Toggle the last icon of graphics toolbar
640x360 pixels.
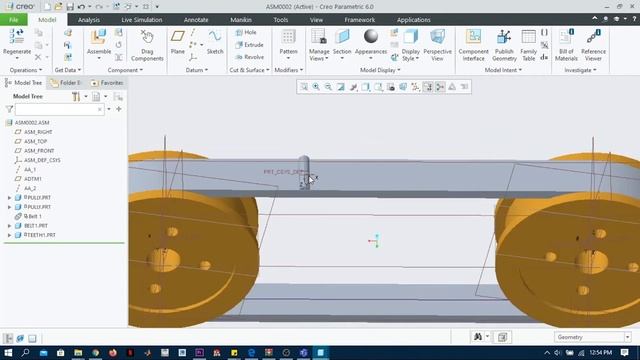point(464,87)
